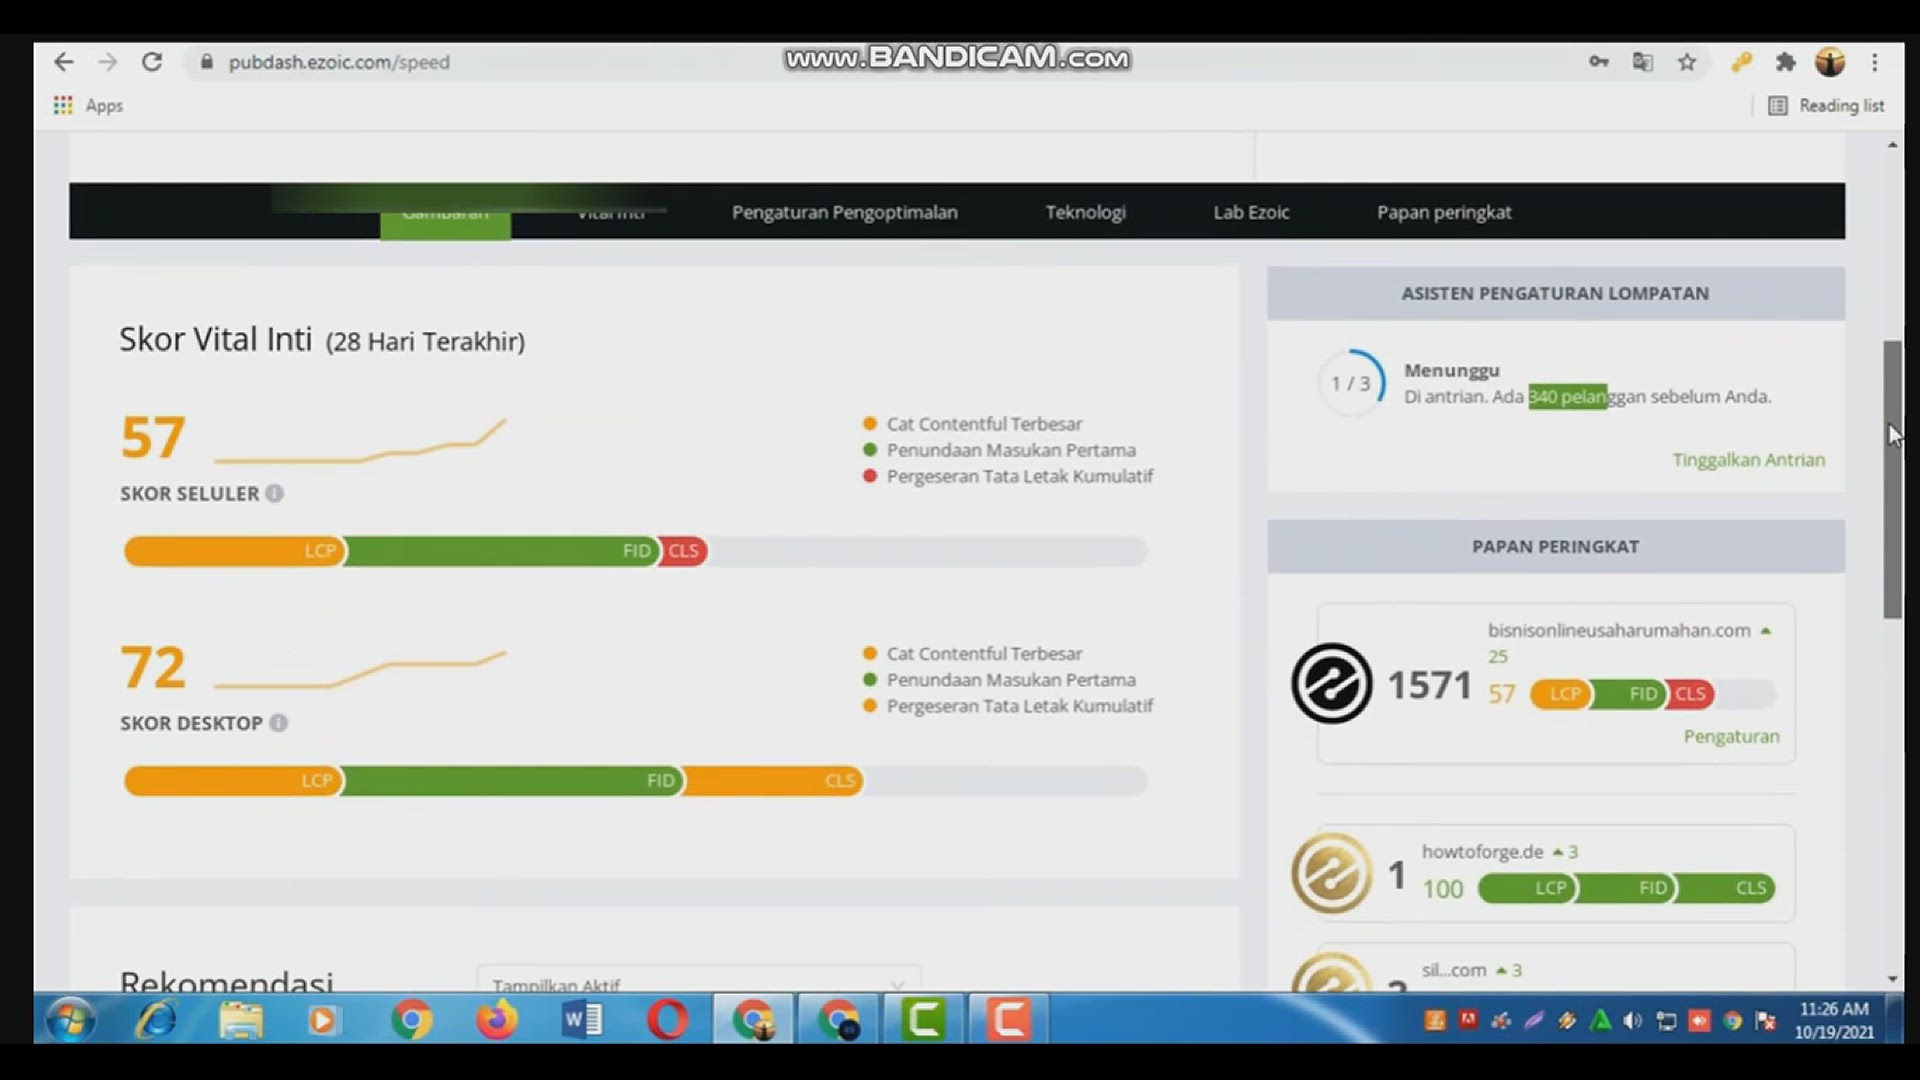Click the Google Translate icon in address bar
Image resolution: width=1920 pixels, height=1080 pixels.
click(x=1642, y=62)
